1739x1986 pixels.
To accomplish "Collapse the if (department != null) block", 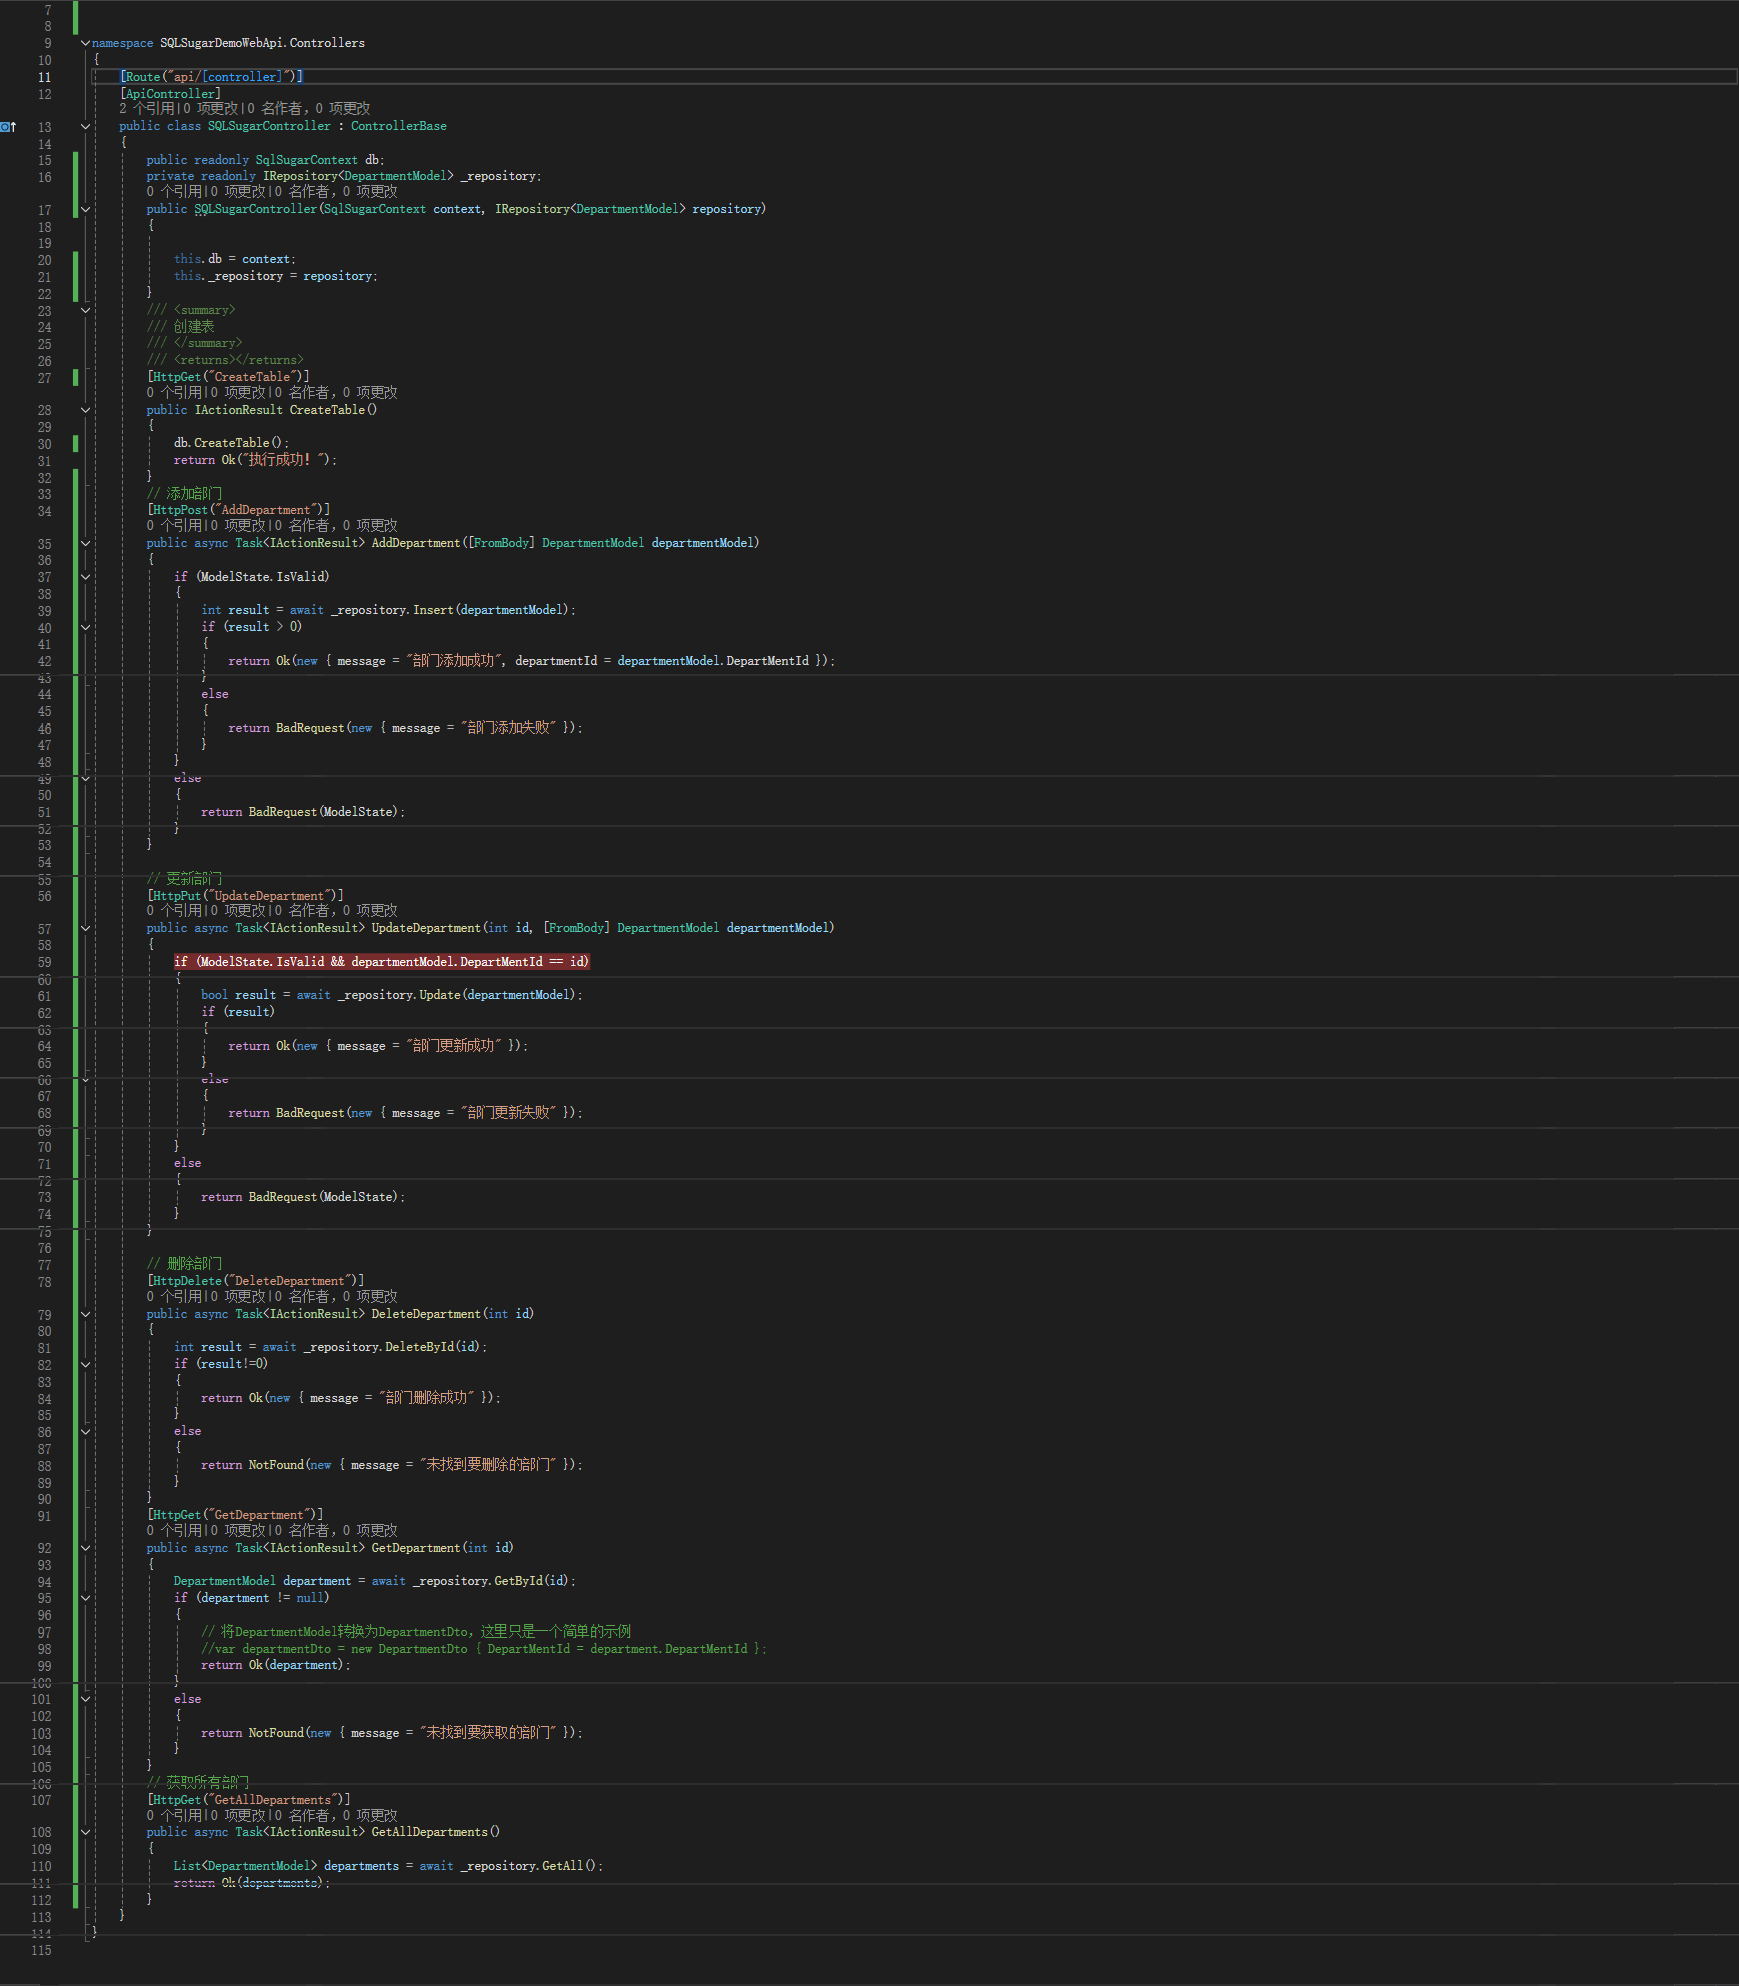I will (x=85, y=1599).
